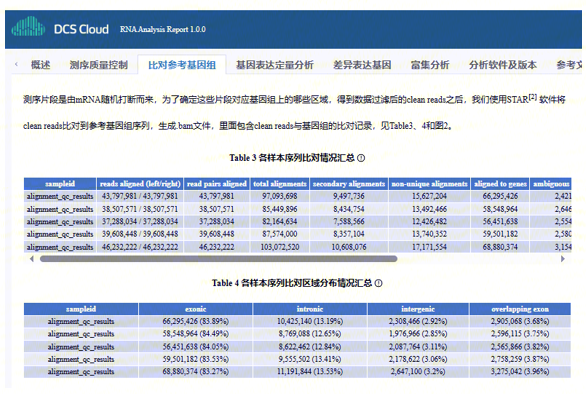Screen dimensions: 586x394
Task: Open the 富集分析 tab
Action: [430, 65]
